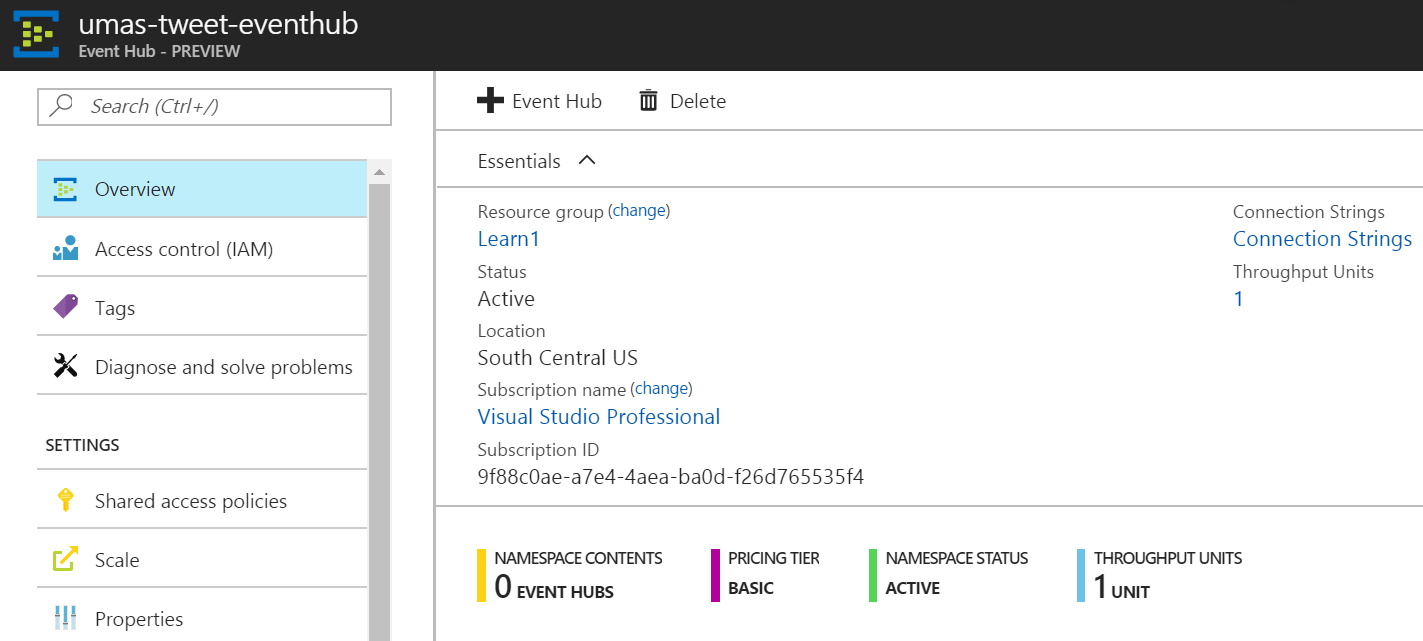Click the South Central US location text
This screenshot has width=1423, height=641.
coord(558,358)
